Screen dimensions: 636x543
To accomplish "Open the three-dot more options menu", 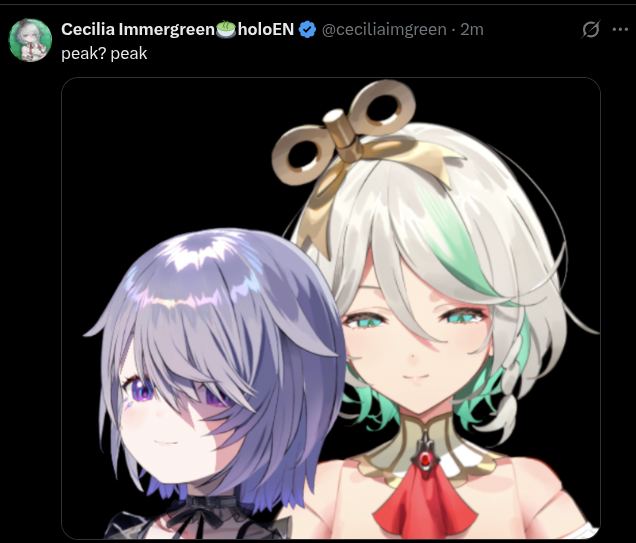I will (620, 29).
